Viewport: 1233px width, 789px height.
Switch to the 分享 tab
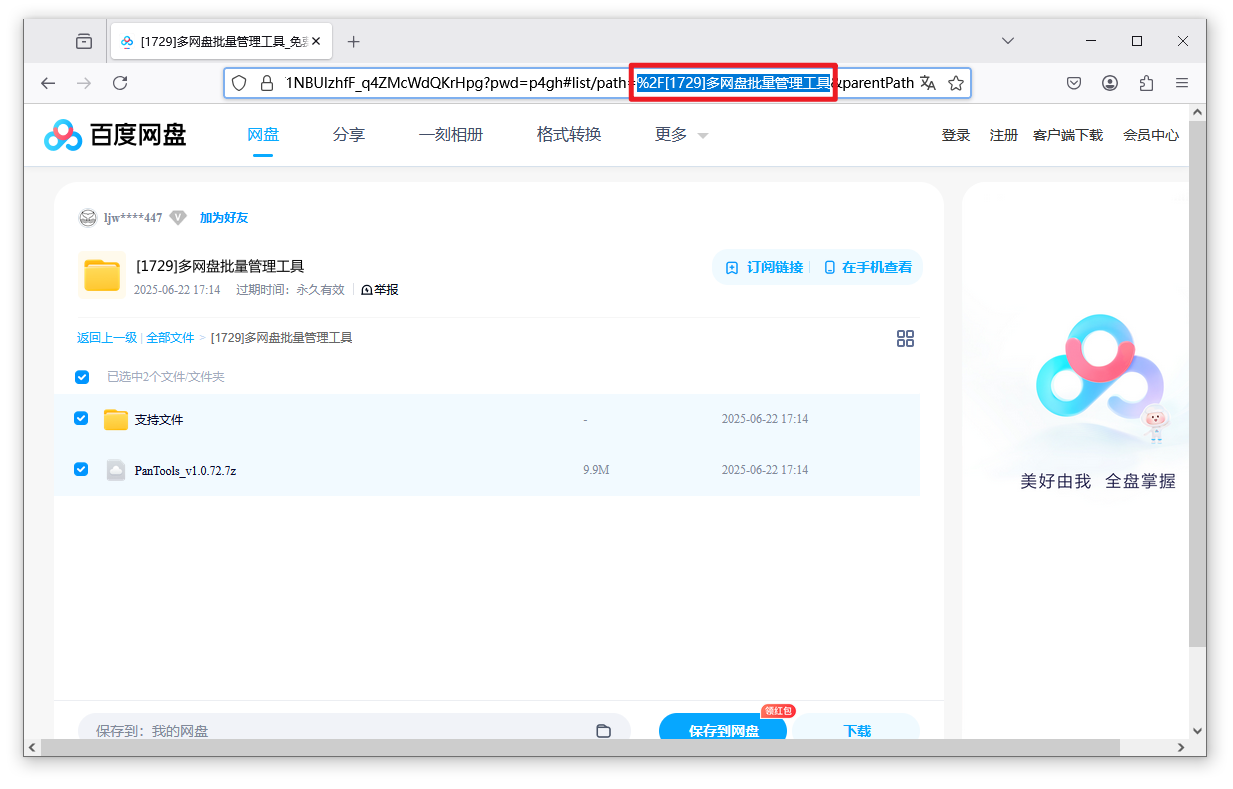(349, 135)
